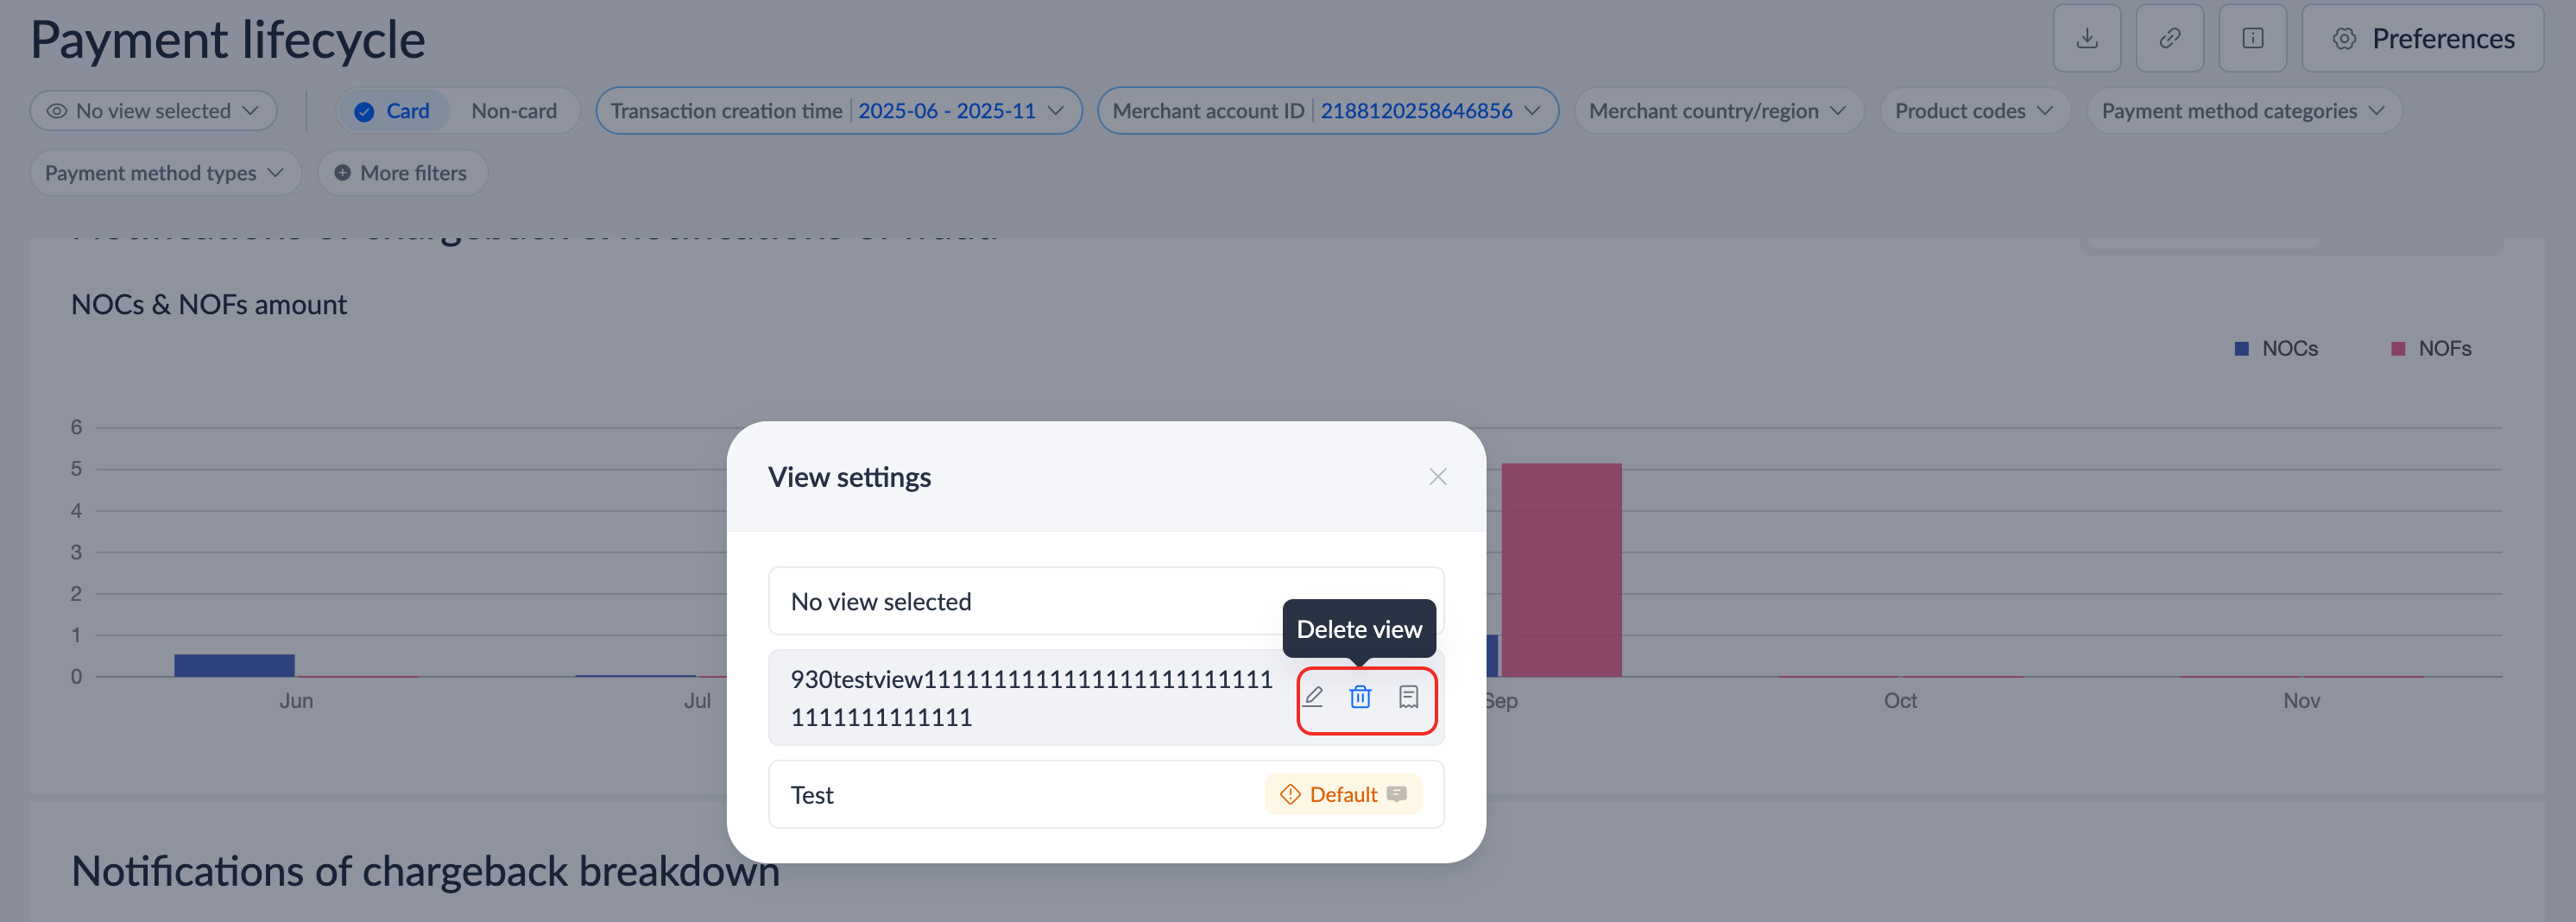Viewport: 2576px width, 922px height.
Task: Click the 'View settings' dialog title
Action: point(849,477)
